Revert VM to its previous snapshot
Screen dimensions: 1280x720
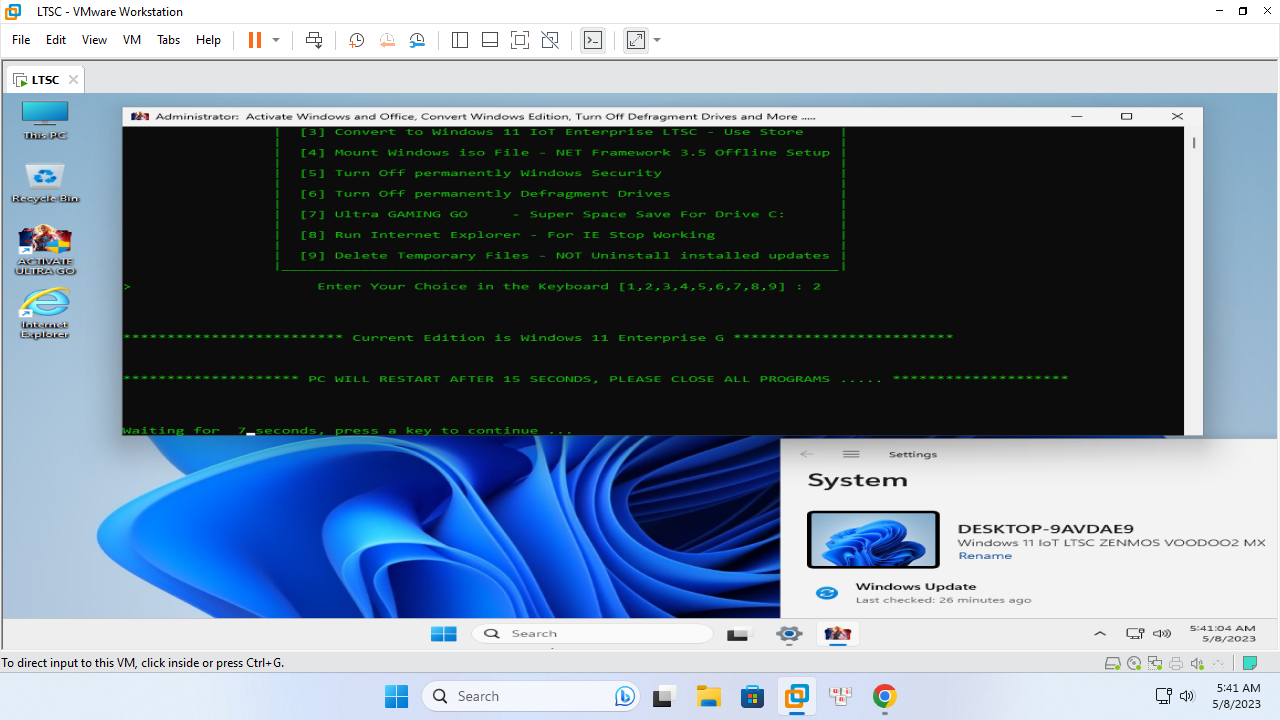pyautogui.click(x=387, y=40)
